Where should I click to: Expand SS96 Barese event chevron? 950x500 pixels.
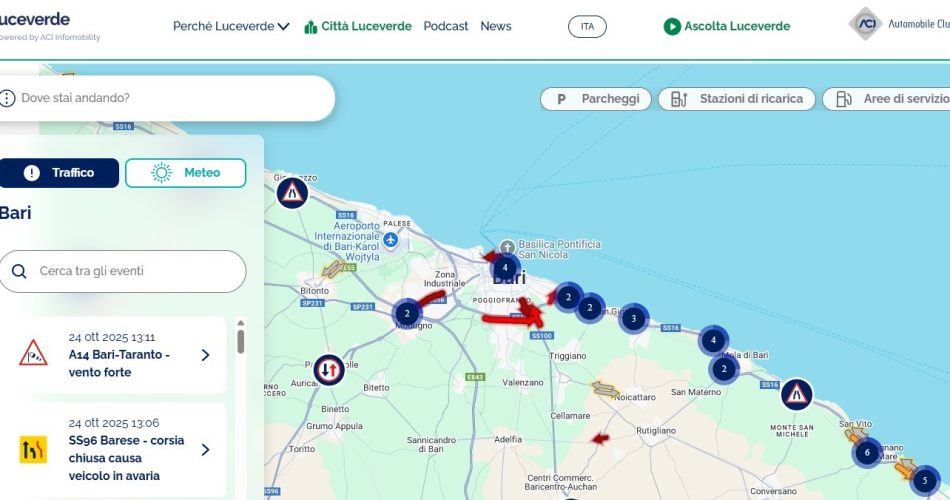coord(205,449)
